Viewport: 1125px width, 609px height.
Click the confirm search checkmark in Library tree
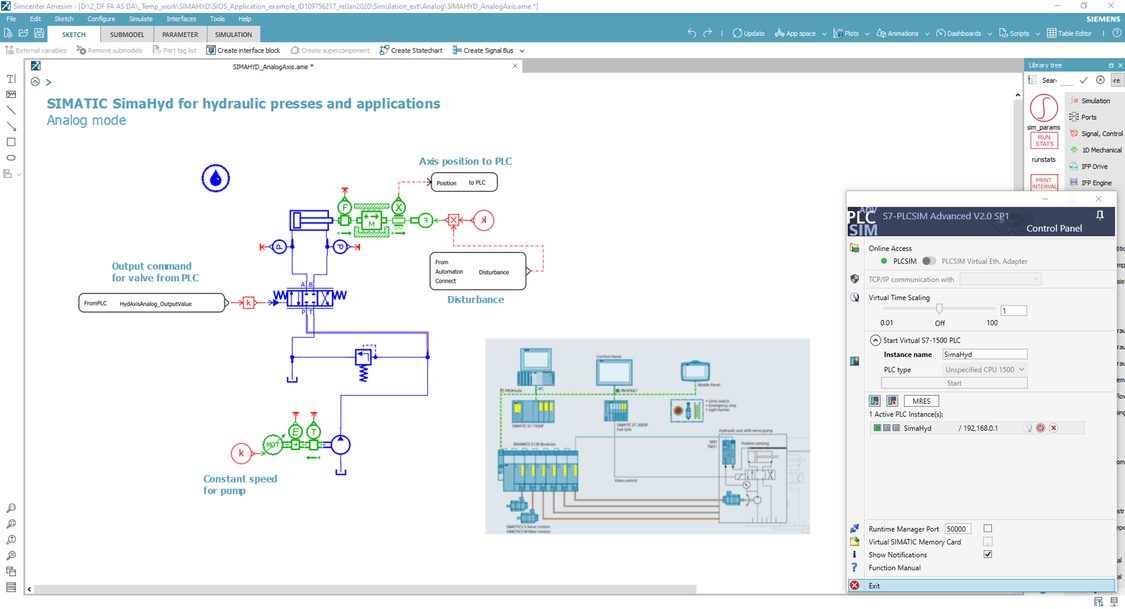1083,80
